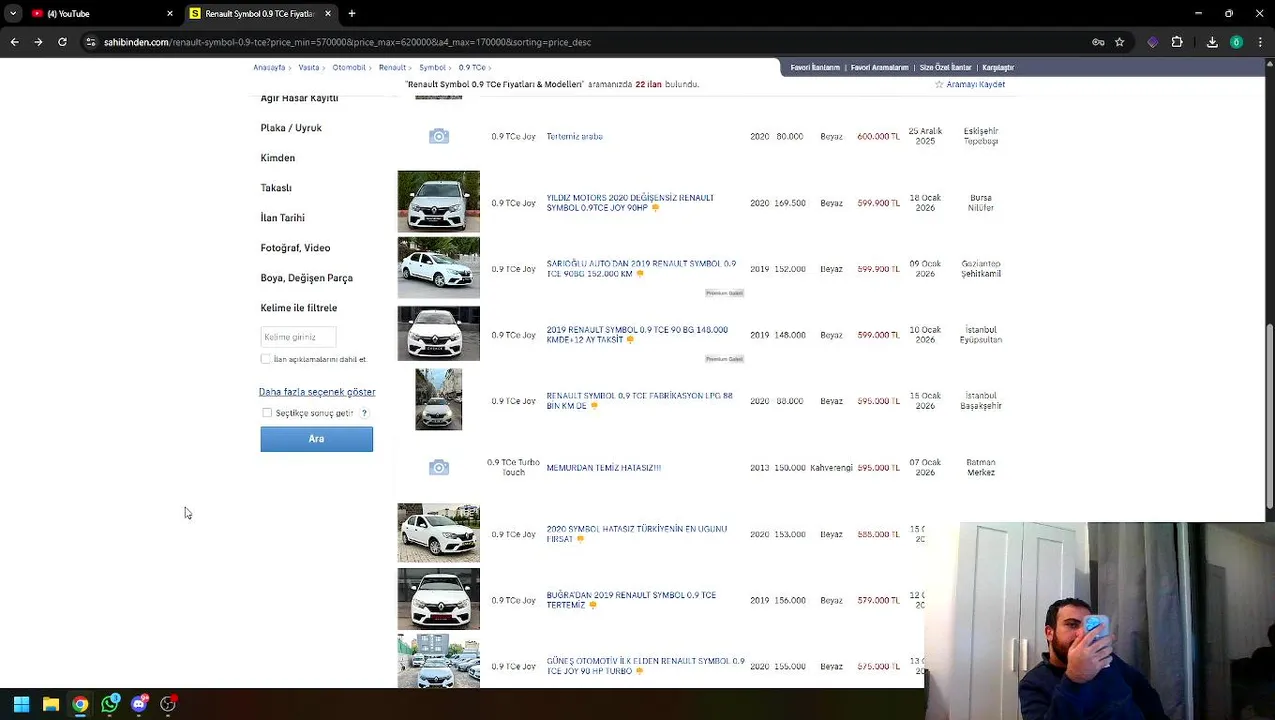The image size is (1275, 720).
Task: Open the FABRİKASYON LPG listing thumbnail
Action: 438,399
